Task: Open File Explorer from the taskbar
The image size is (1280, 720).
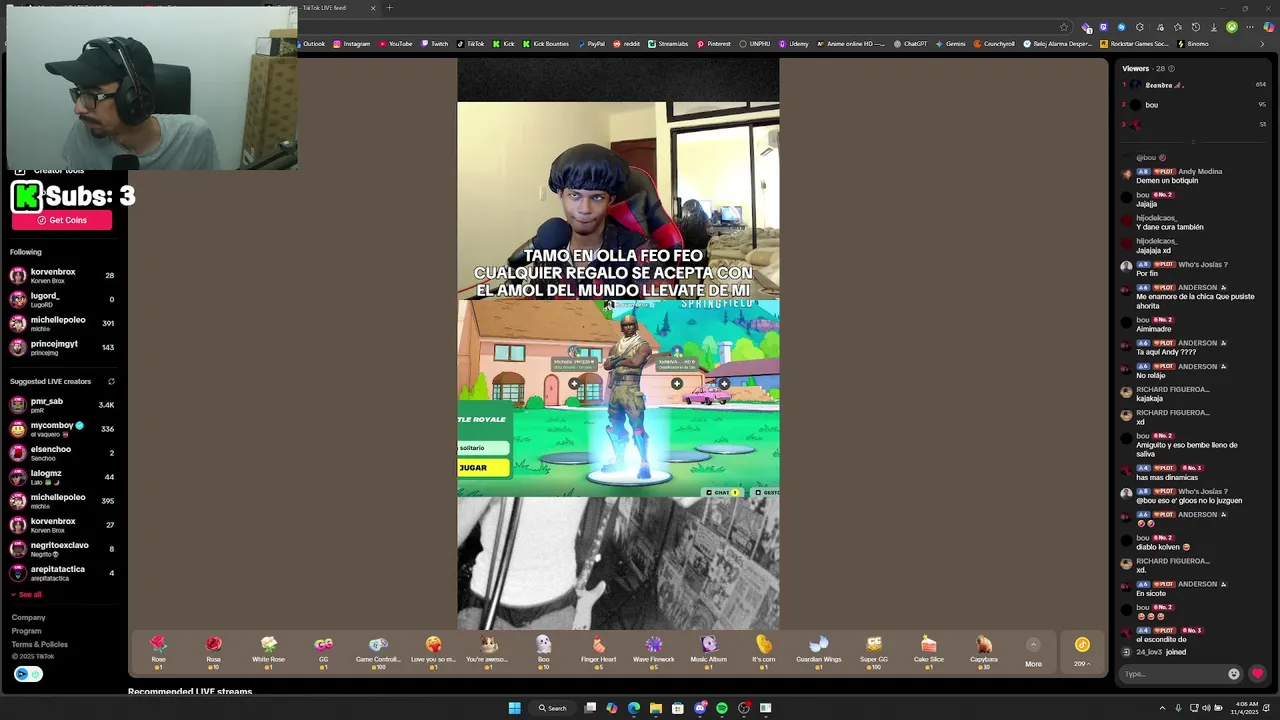Action: pos(656,708)
